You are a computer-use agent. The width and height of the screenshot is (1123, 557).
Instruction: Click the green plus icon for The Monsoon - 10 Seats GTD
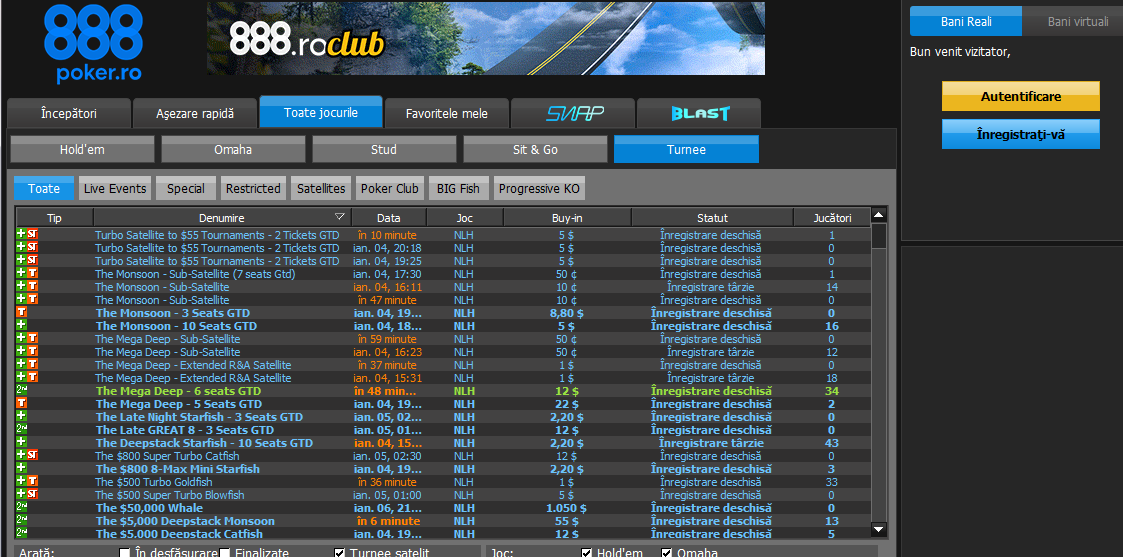(x=21, y=326)
